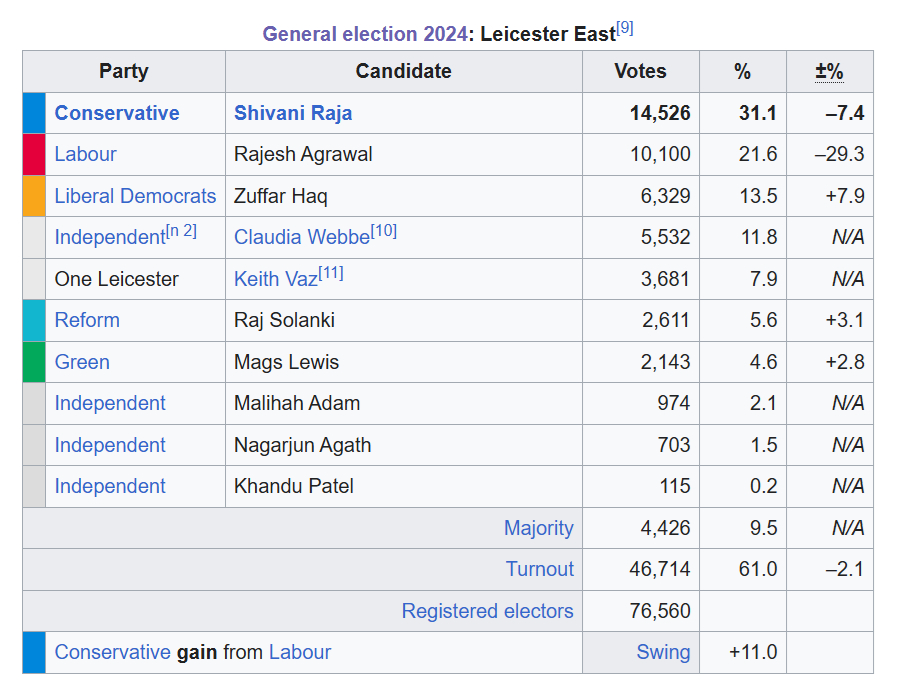Open Keith Vaz's candidate page
The width and height of the screenshot is (918, 693).
pyautogui.click(x=274, y=279)
